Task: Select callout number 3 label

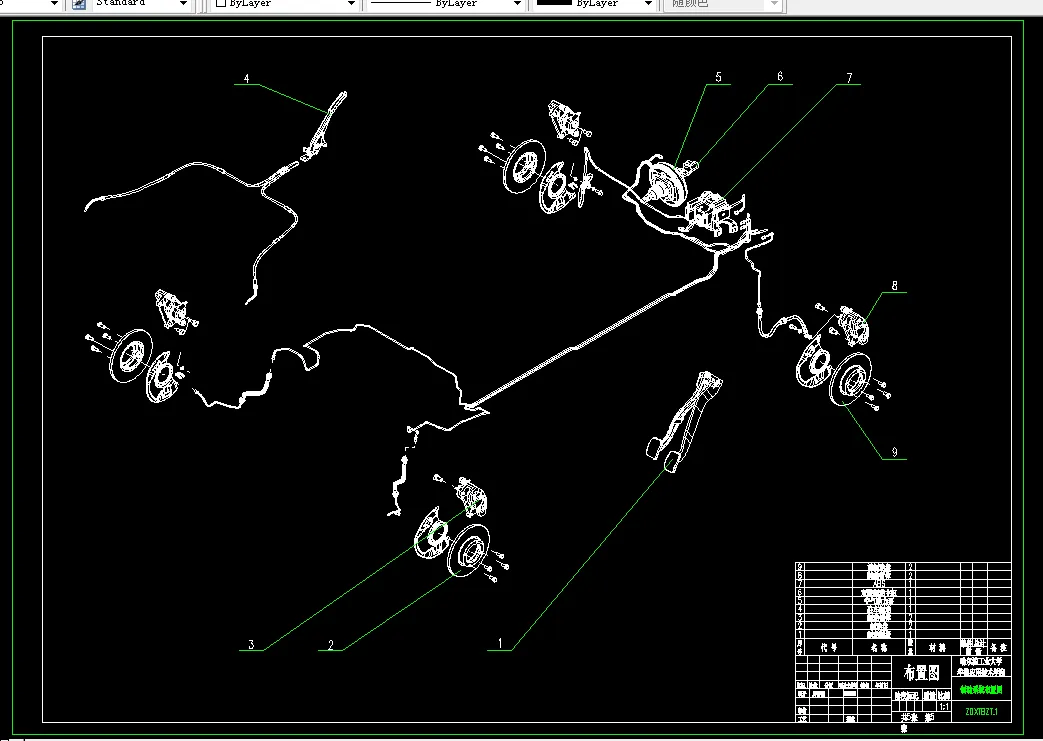Action: click(x=251, y=644)
